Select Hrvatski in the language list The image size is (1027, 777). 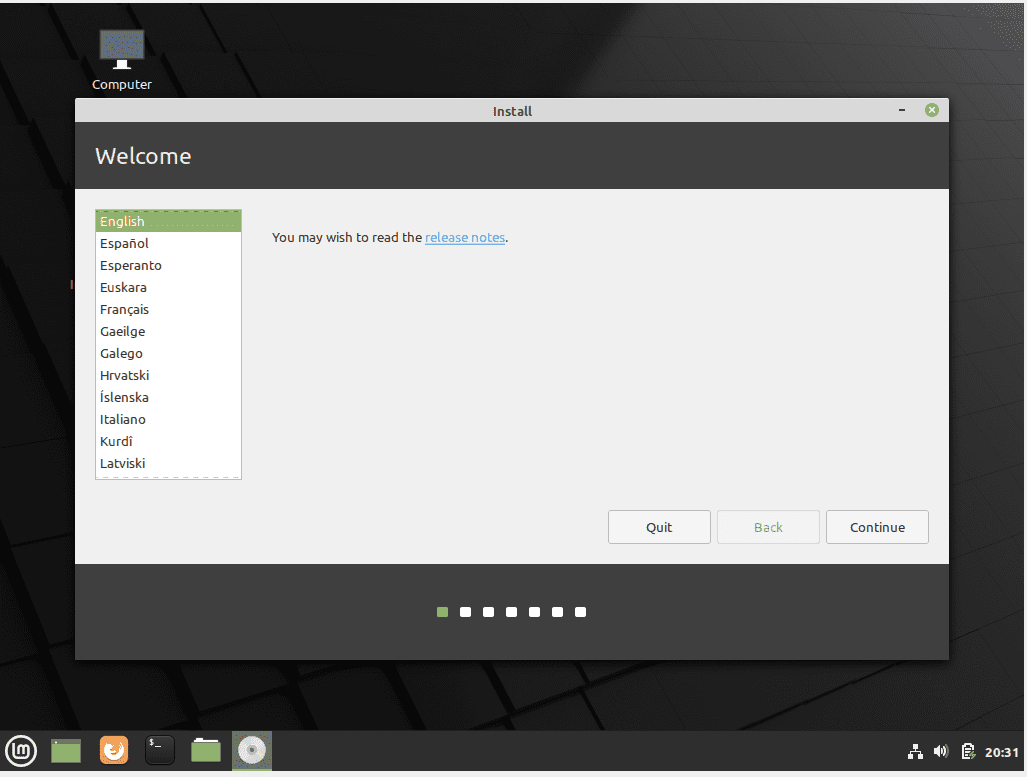(124, 375)
